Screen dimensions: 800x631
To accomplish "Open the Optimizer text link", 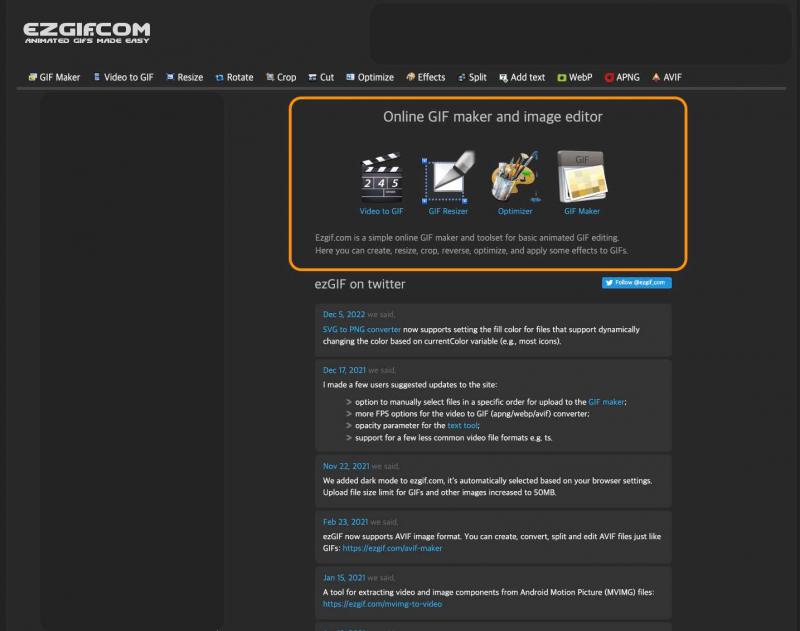I will [x=515, y=211].
